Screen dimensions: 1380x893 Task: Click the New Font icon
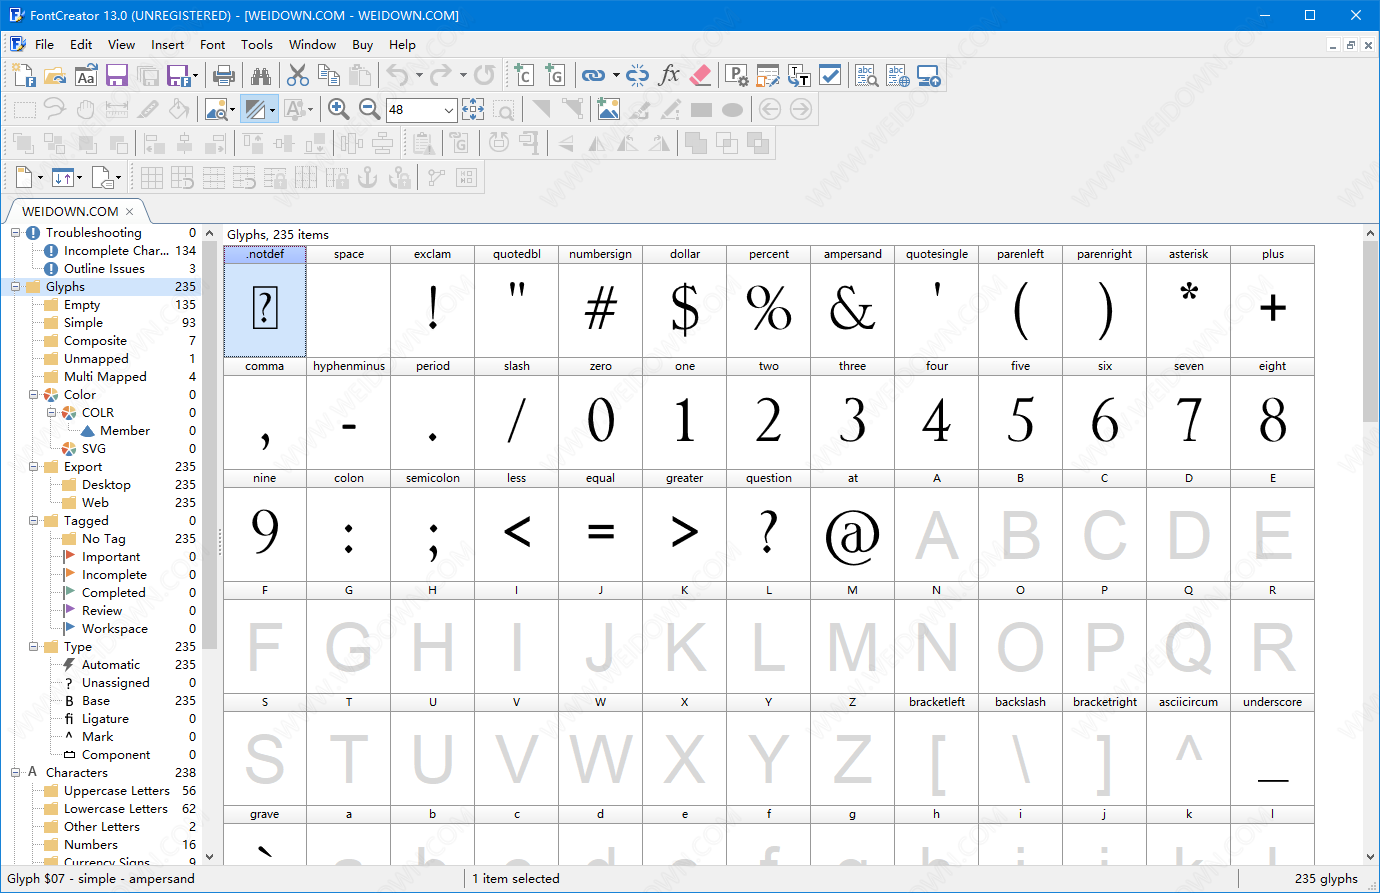point(25,75)
